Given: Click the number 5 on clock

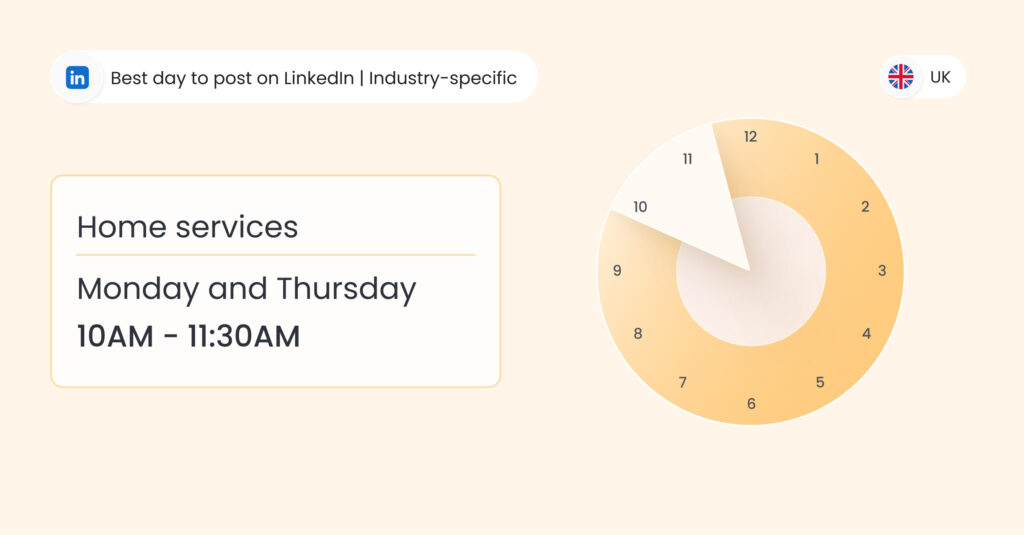Looking at the screenshot, I should [x=820, y=382].
